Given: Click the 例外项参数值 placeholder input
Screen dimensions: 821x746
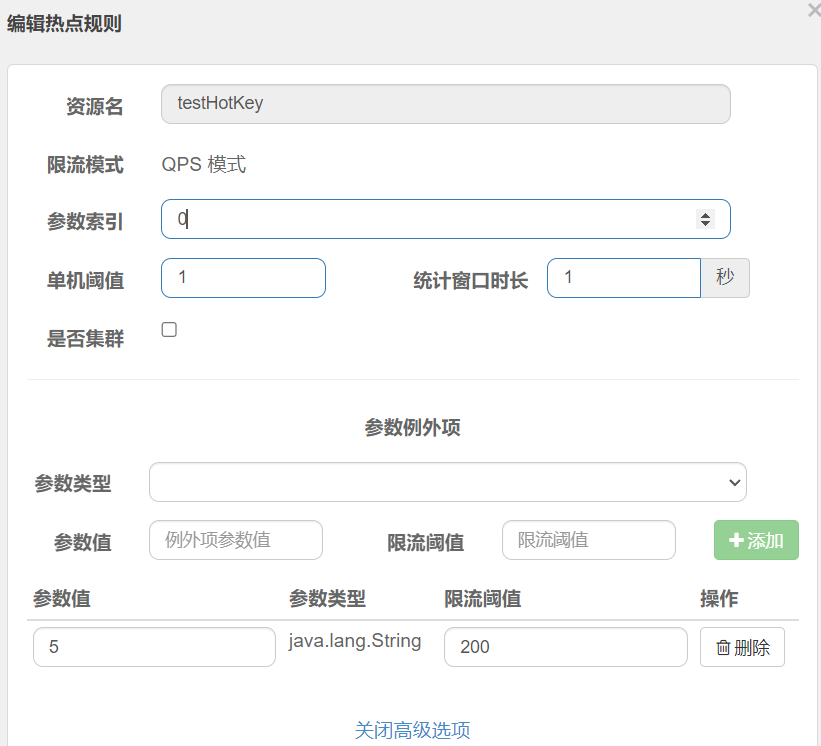Looking at the screenshot, I should (236, 540).
